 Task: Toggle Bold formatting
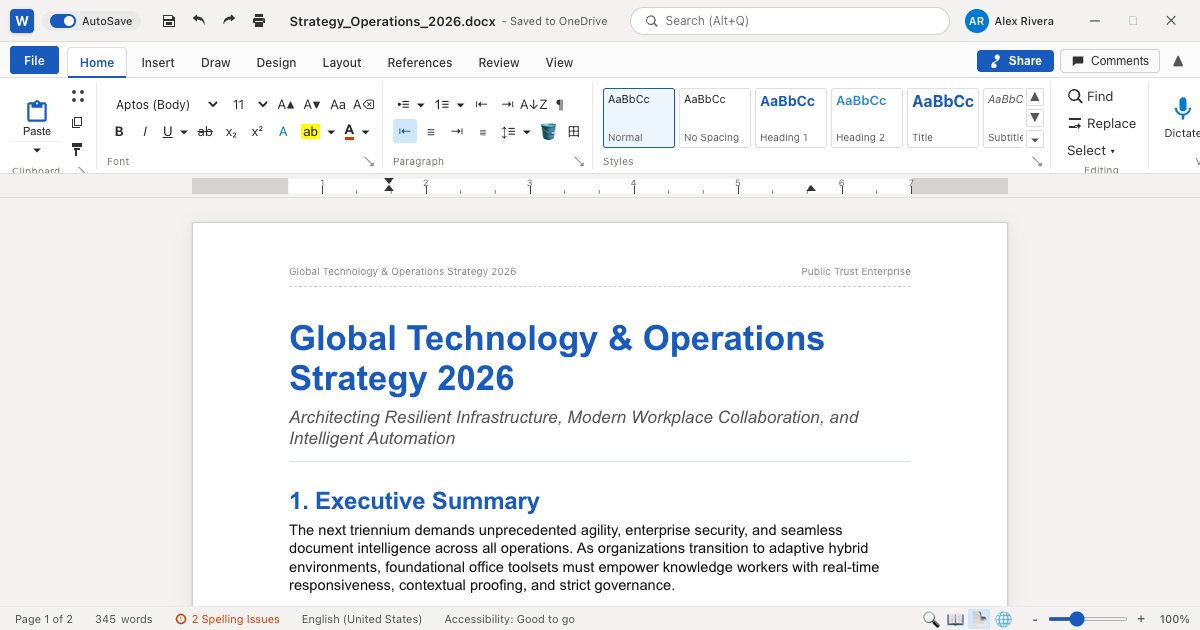pyautogui.click(x=119, y=131)
